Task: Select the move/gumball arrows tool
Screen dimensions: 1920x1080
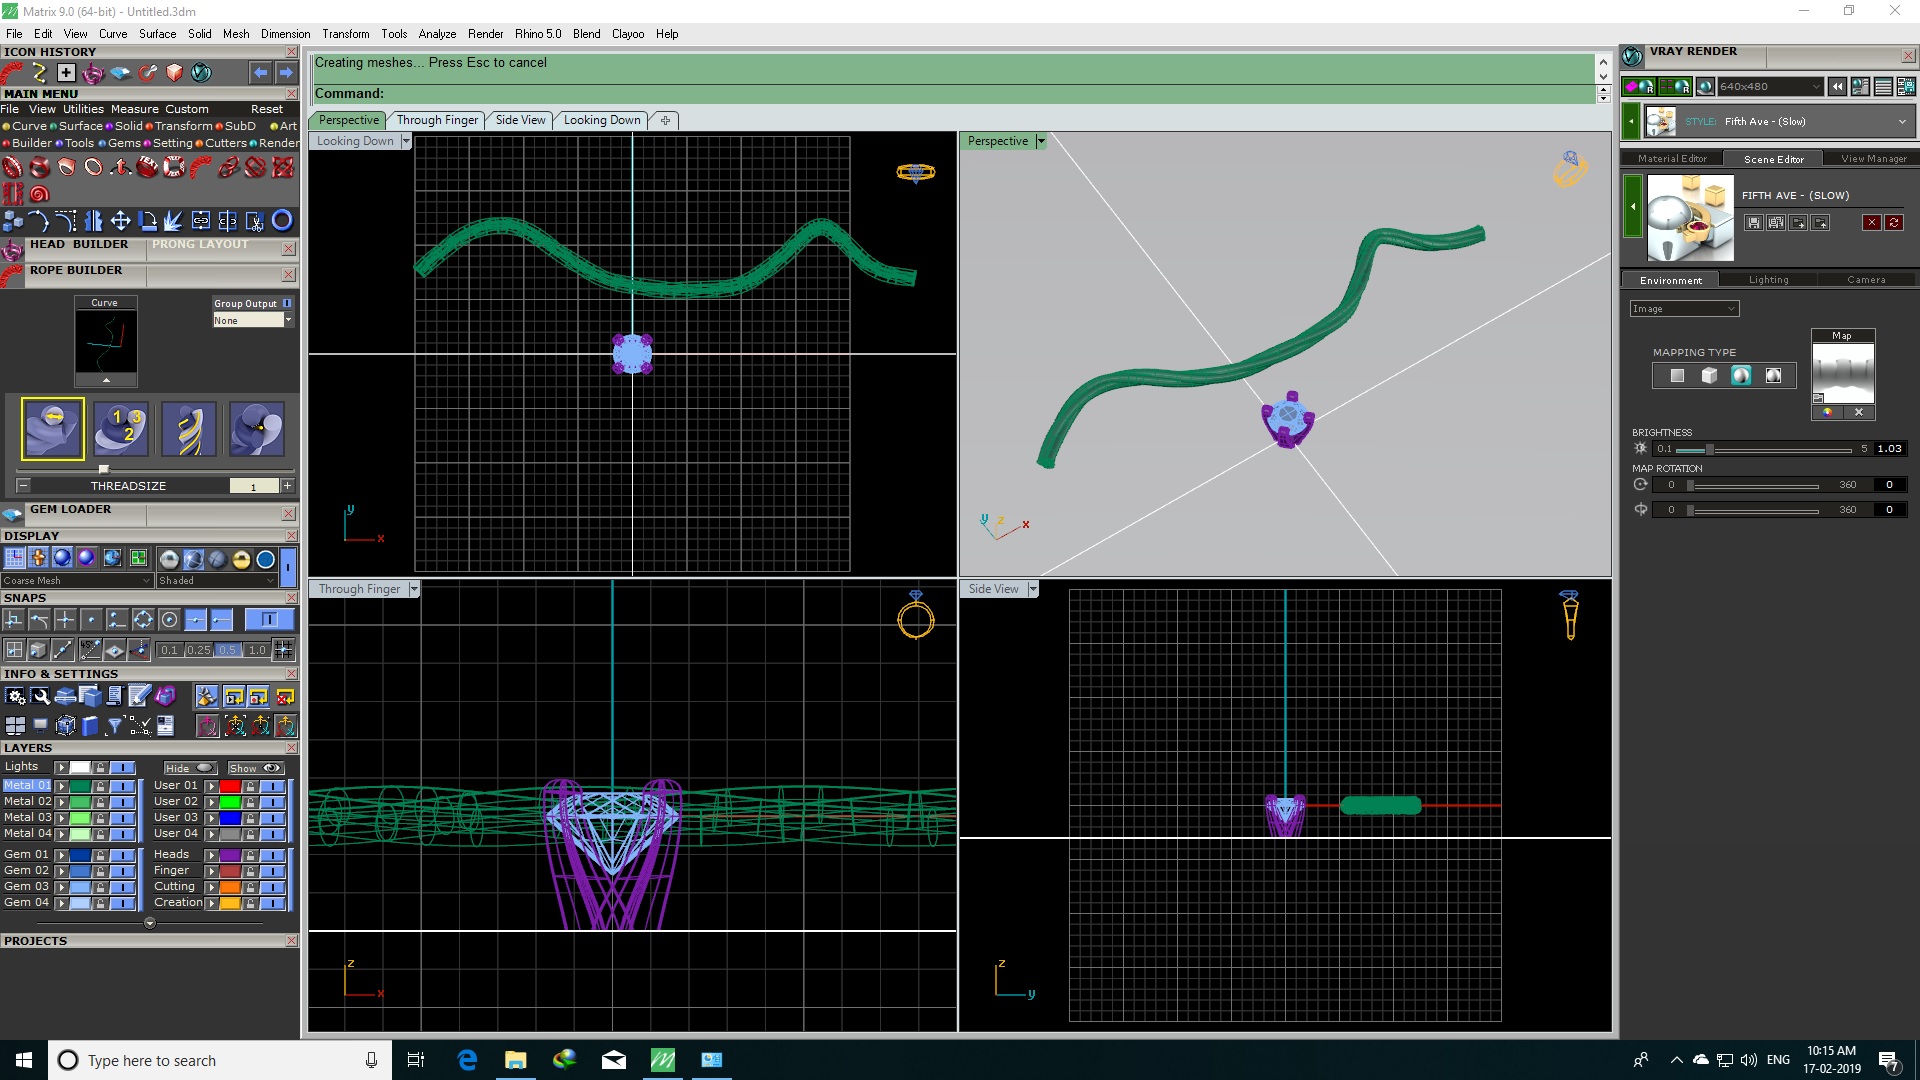Action: (120, 221)
